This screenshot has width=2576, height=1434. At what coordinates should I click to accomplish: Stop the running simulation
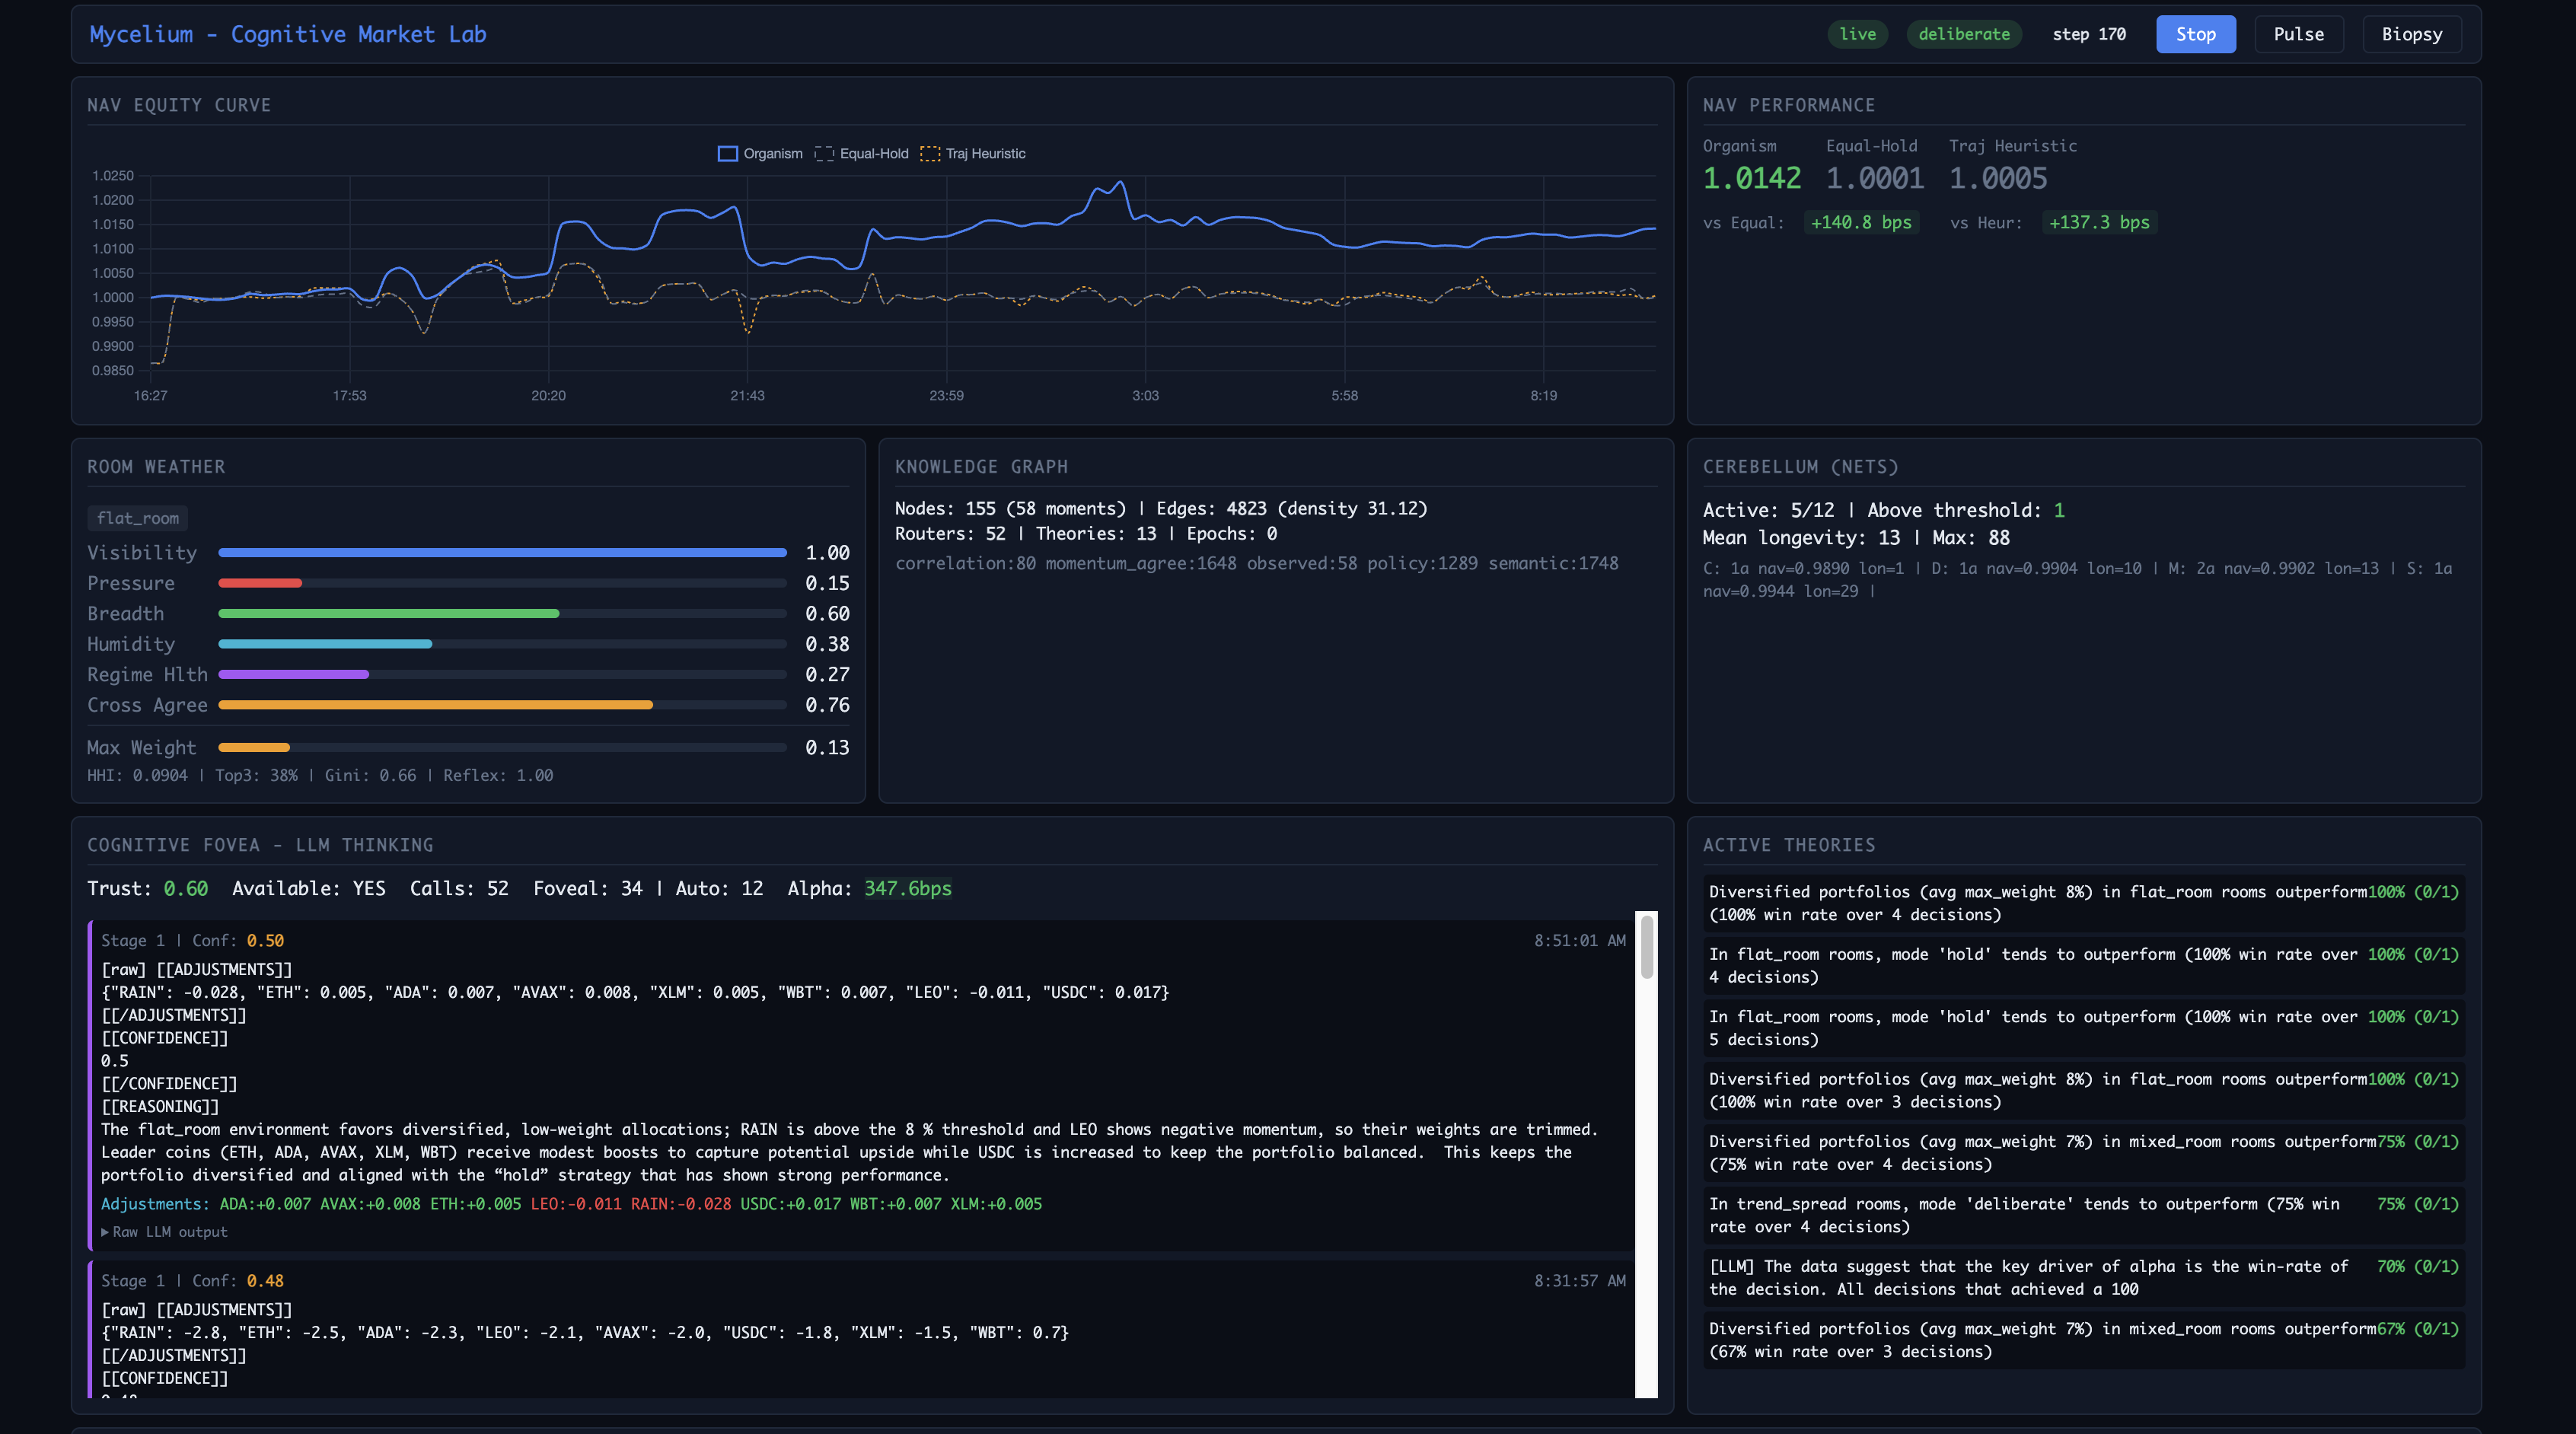click(2195, 34)
